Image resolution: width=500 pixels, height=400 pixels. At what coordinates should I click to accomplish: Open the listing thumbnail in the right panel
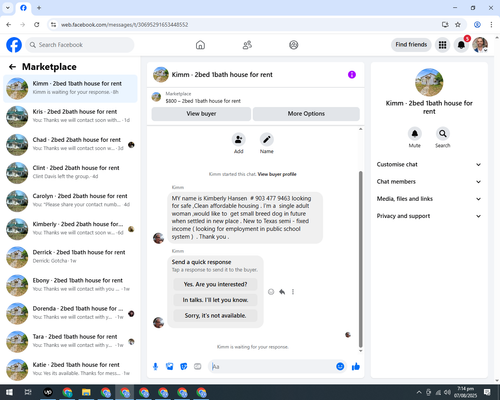[429, 82]
